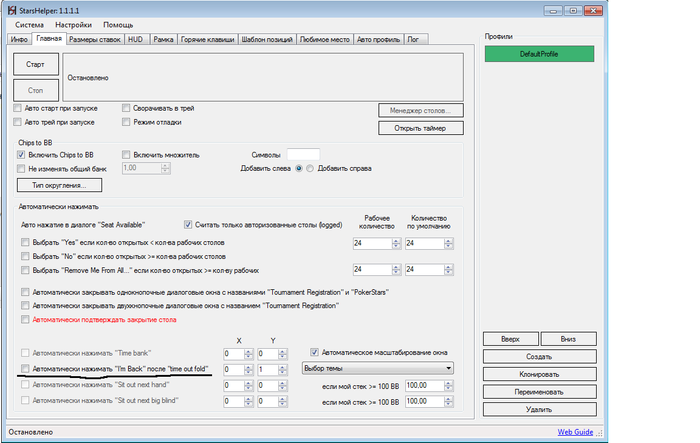Open Менеджер столов dialog
Screen dimensions: 700x443
pos(421,110)
